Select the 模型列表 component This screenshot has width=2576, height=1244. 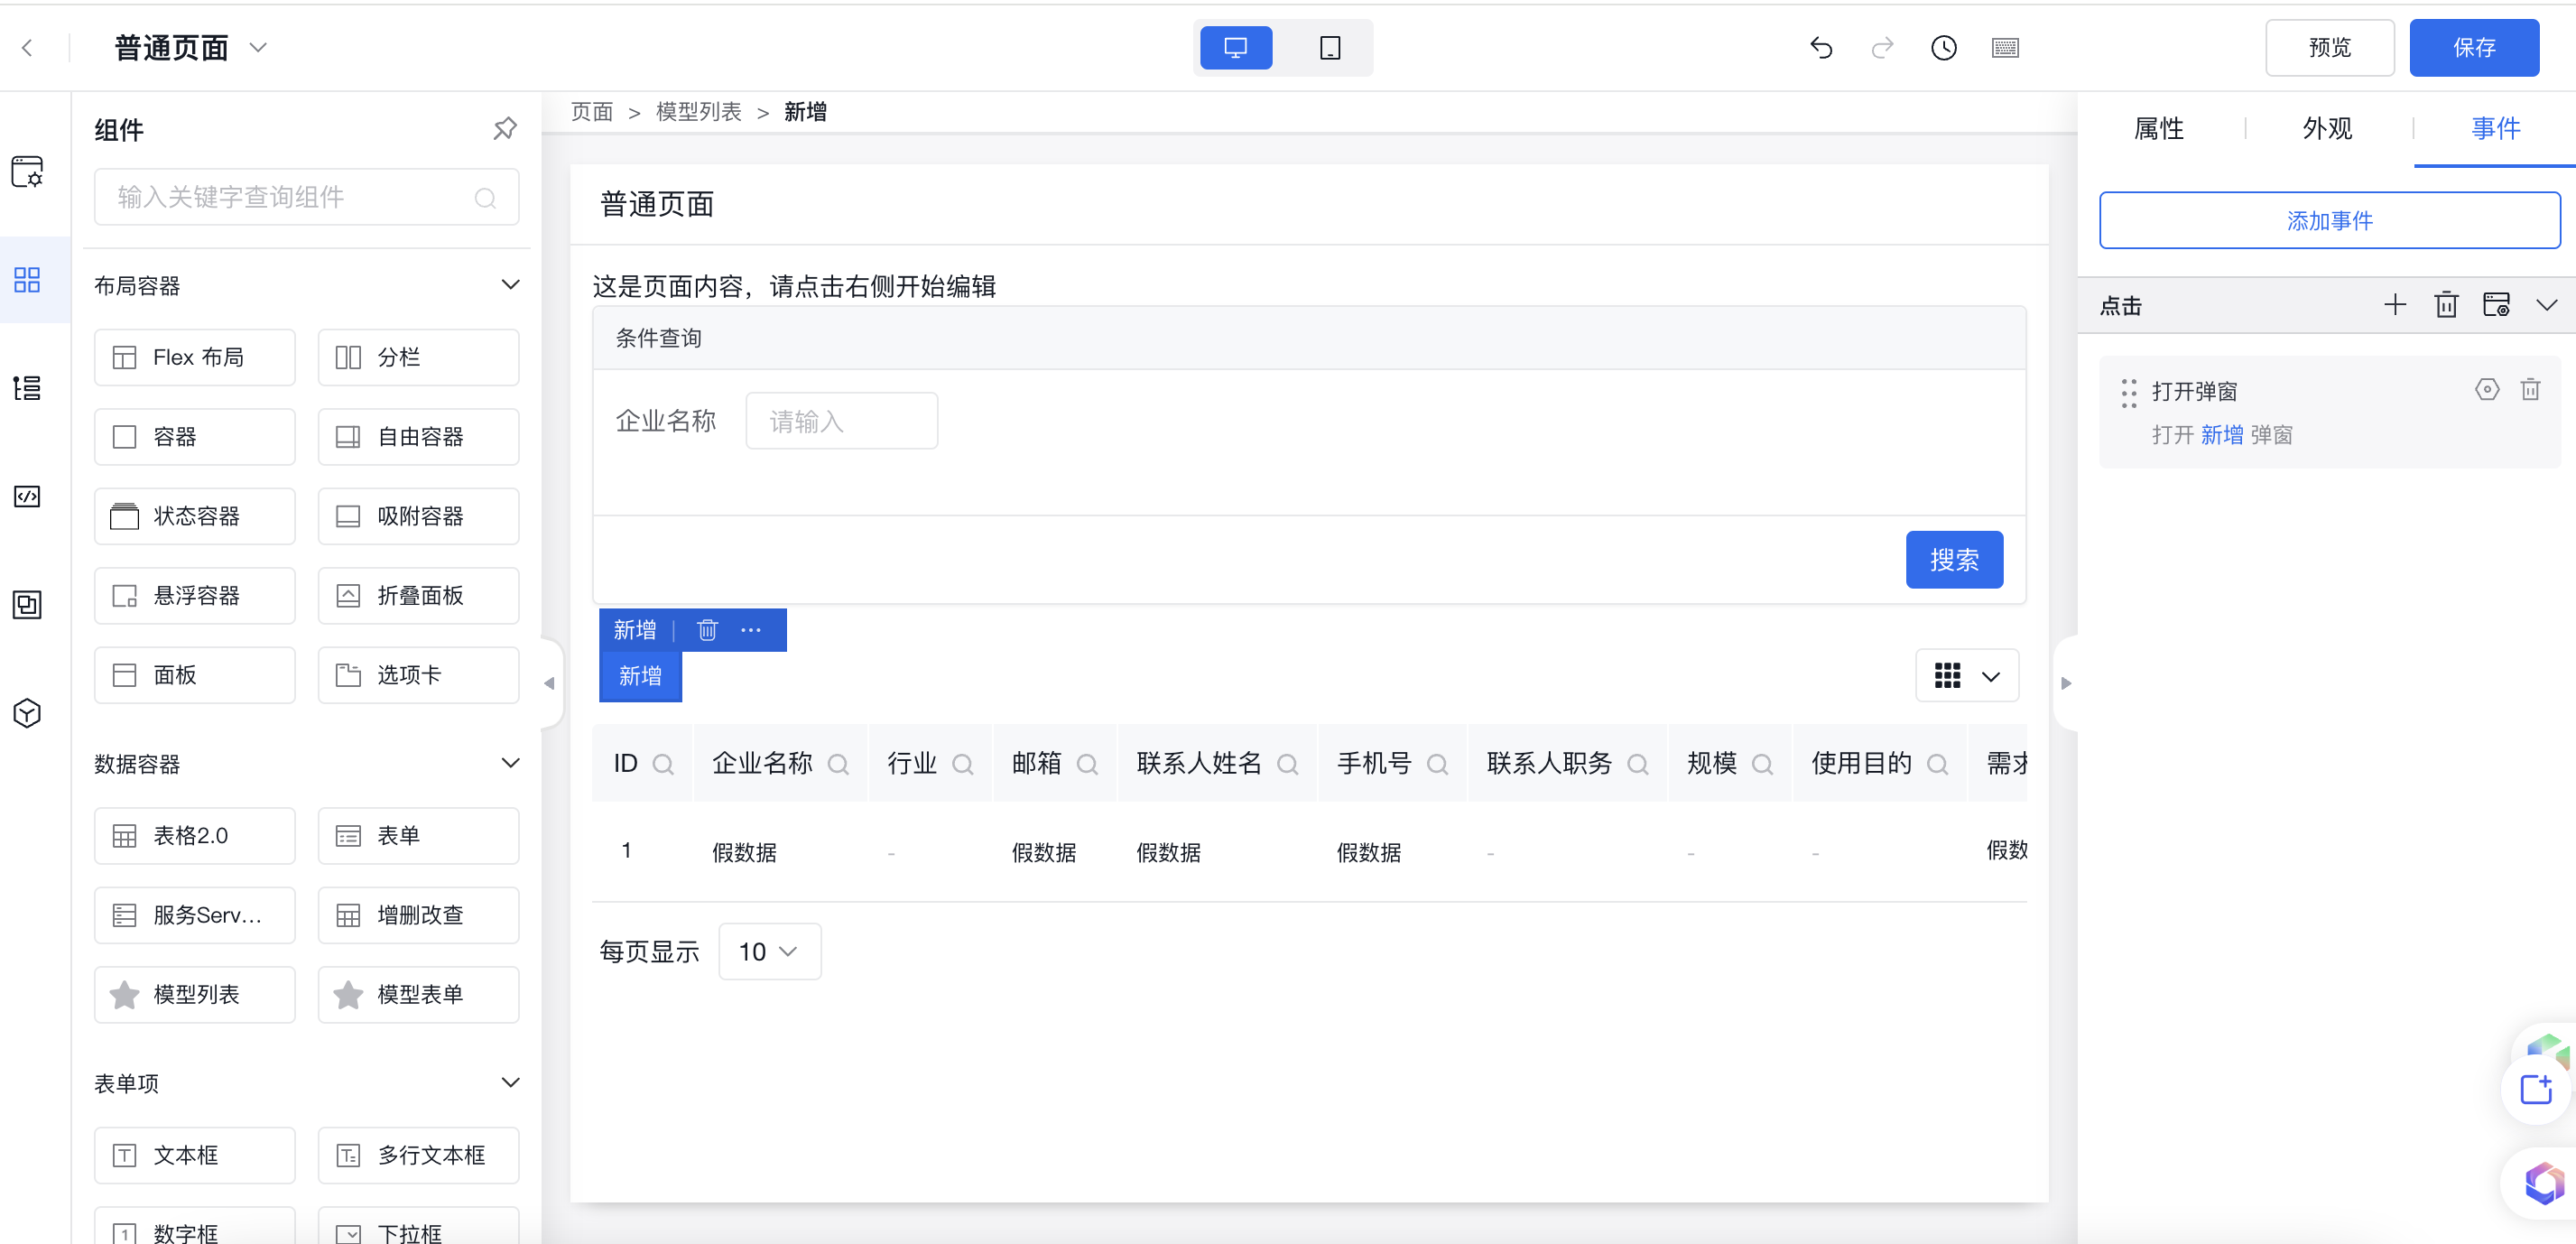point(195,994)
